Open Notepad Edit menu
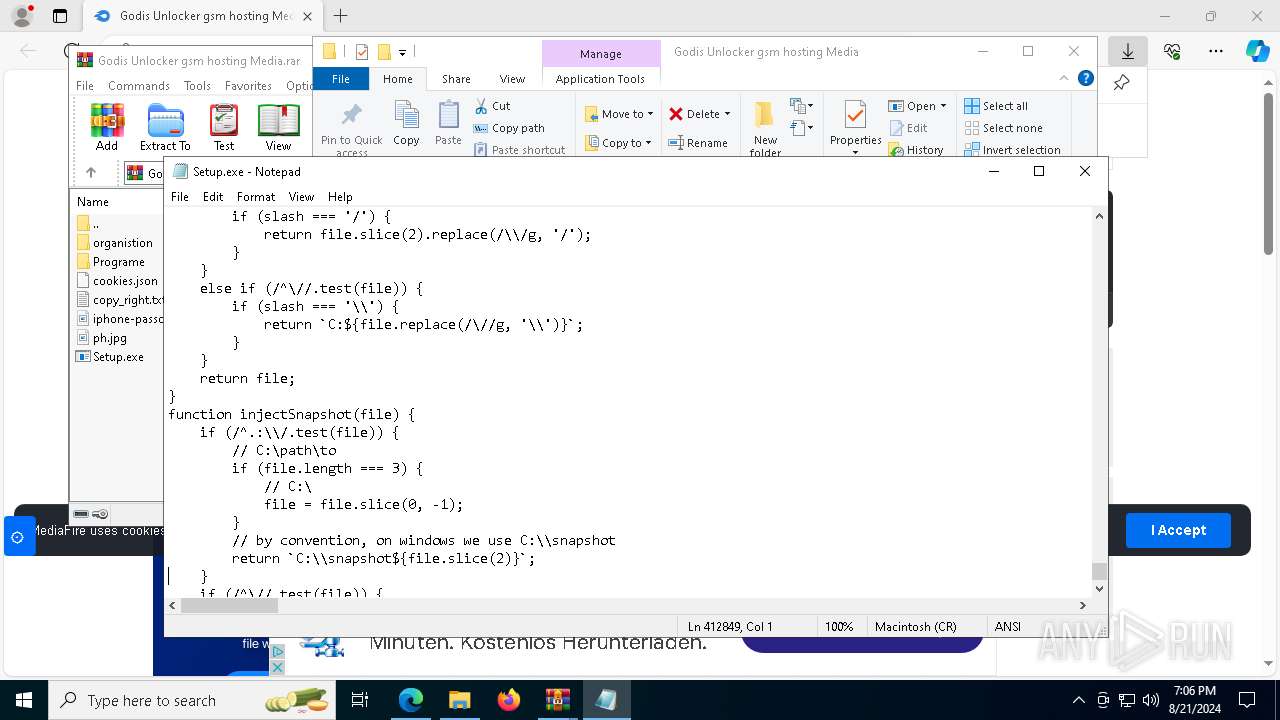Image resolution: width=1280 pixels, height=720 pixels. tap(213, 197)
